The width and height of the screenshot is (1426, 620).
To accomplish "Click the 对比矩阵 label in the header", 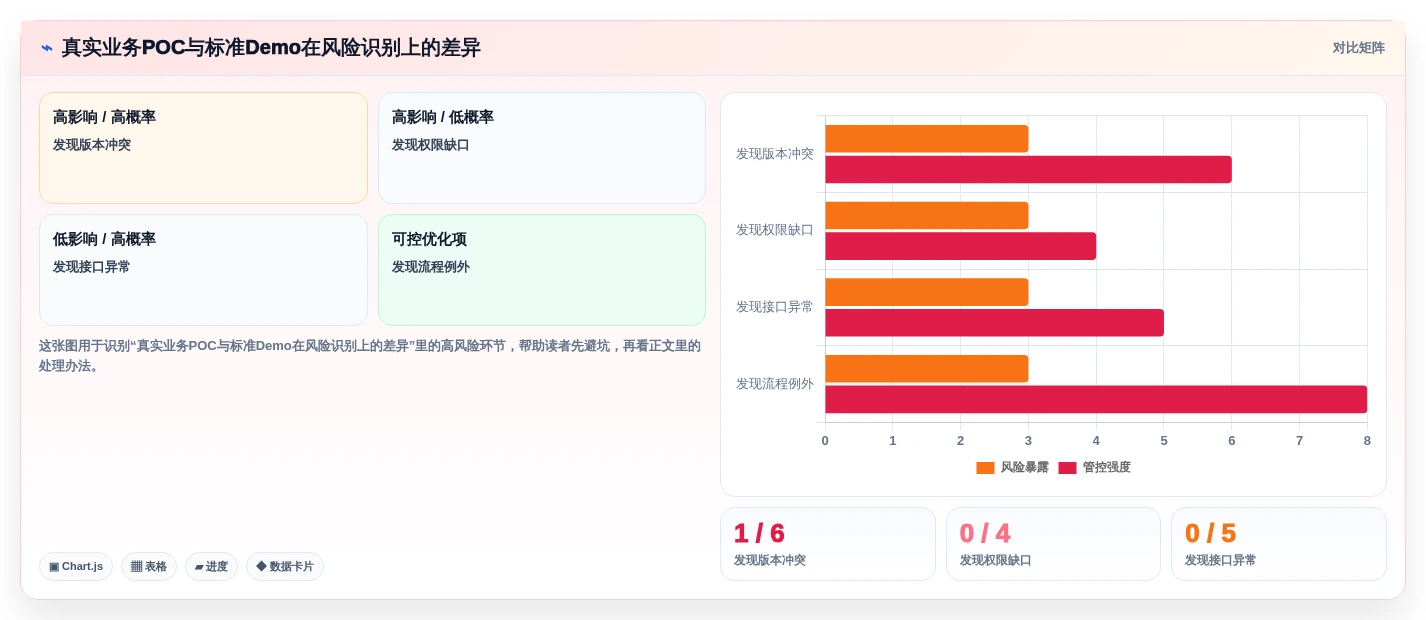I will [1358, 48].
